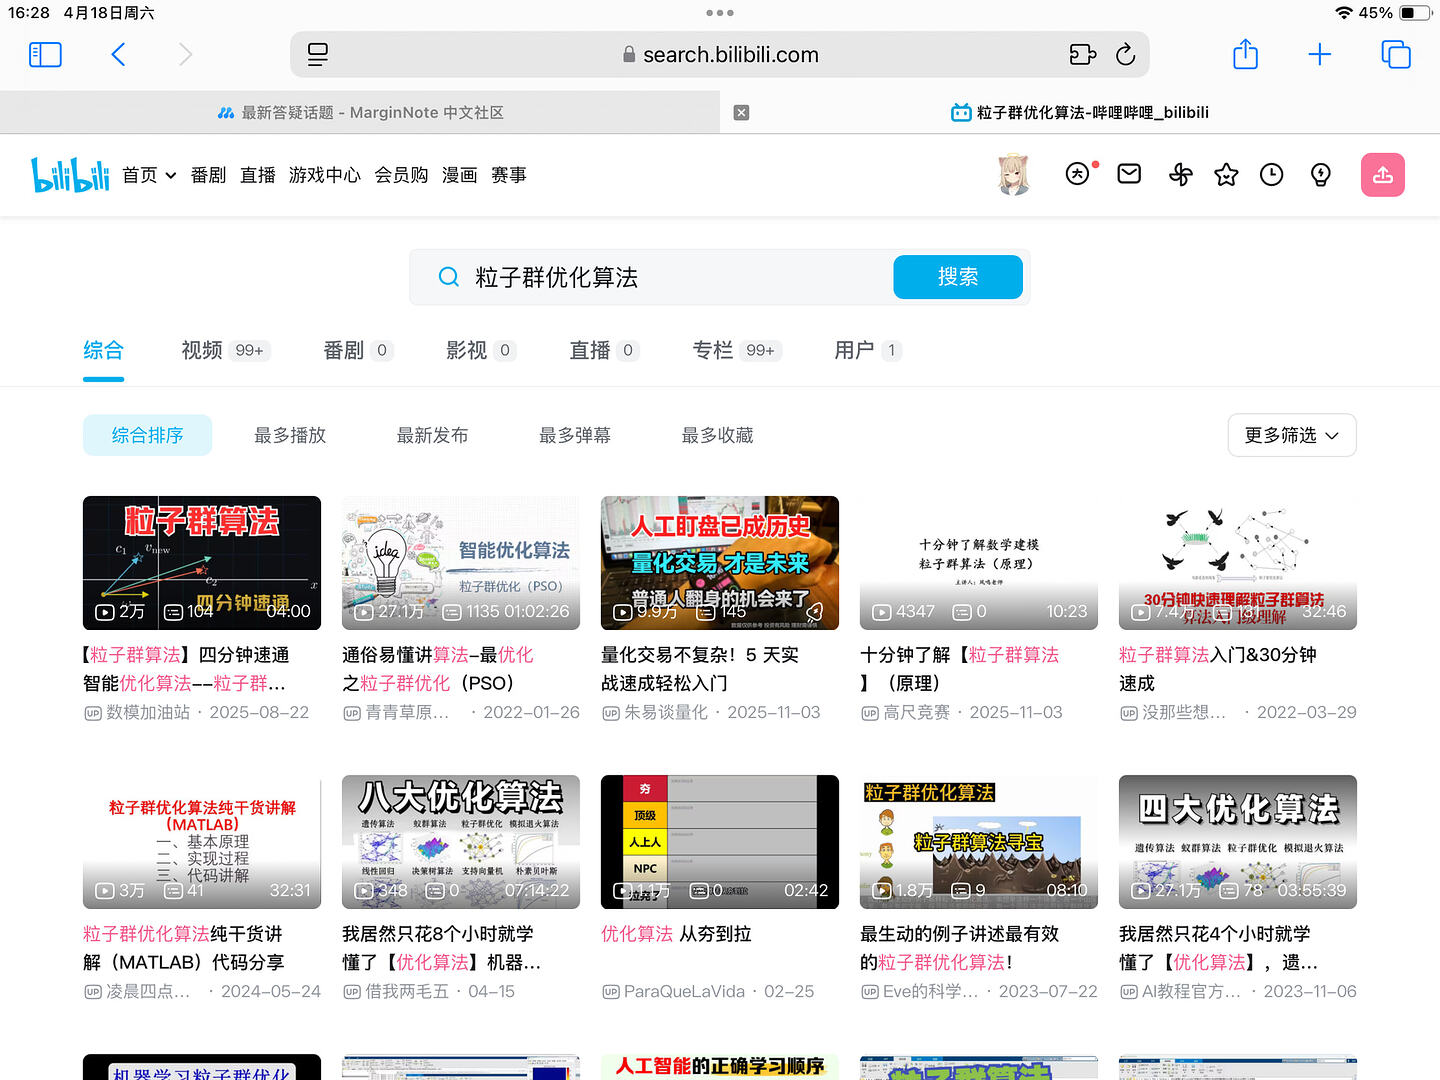Select 最多播放 sort option
This screenshot has height=1080, width=1440.
point(290,436)
